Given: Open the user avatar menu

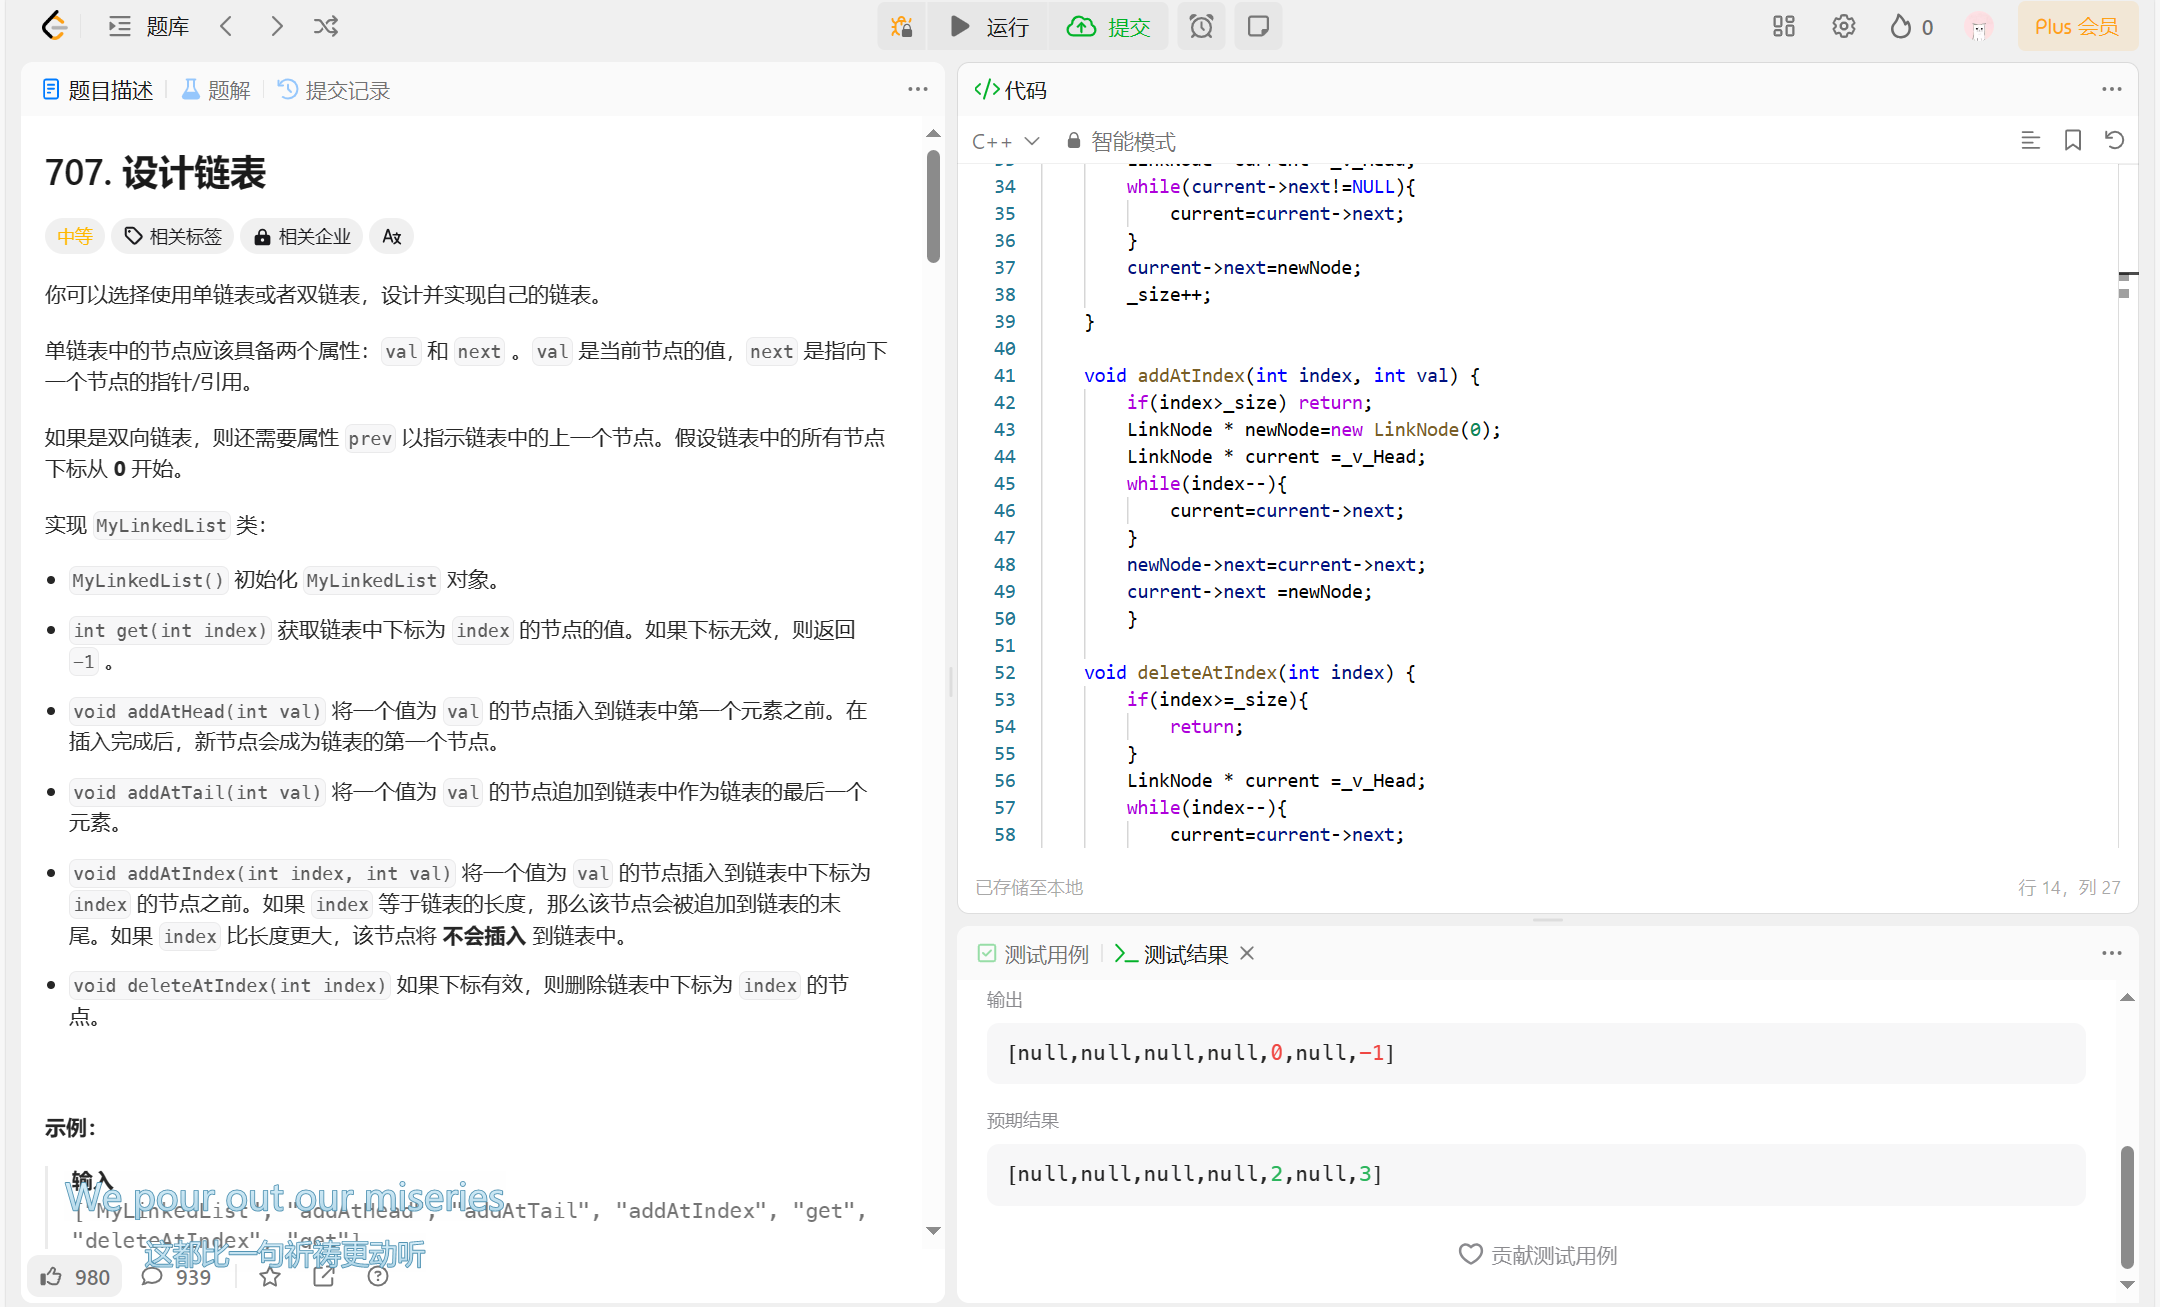Looking at the screenshot, I should (x=1979, y=27).
